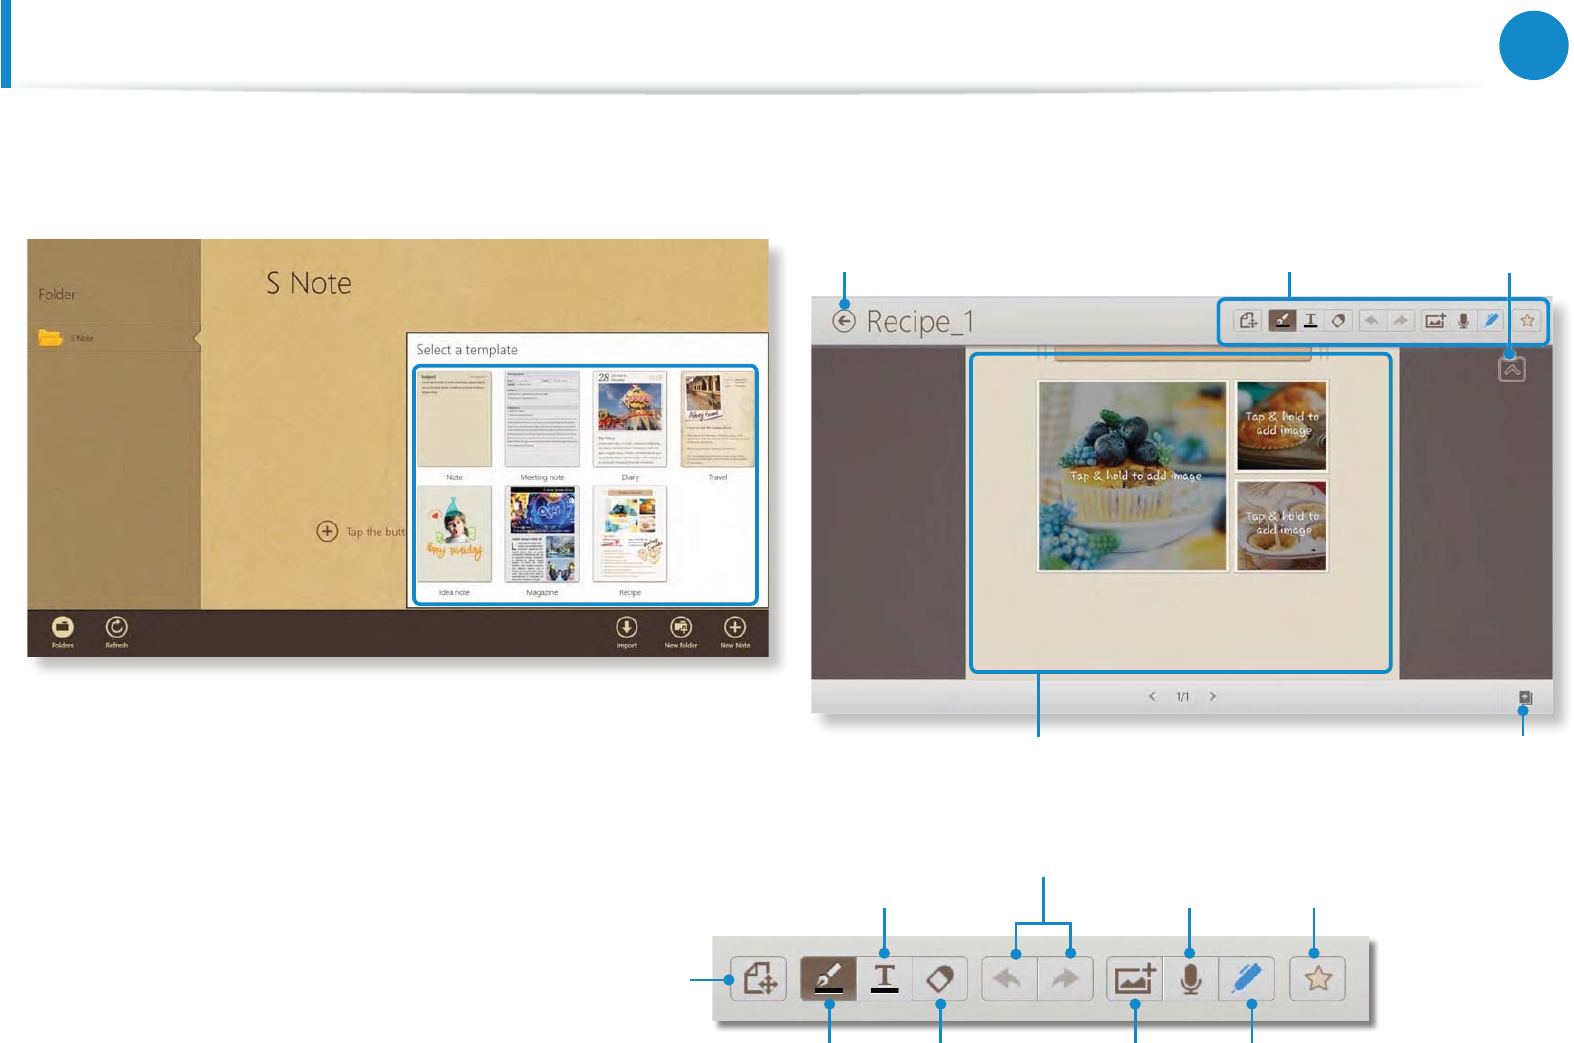1574x1043 pixels.
Task: Select the Travel template
Action: [718, 419]
